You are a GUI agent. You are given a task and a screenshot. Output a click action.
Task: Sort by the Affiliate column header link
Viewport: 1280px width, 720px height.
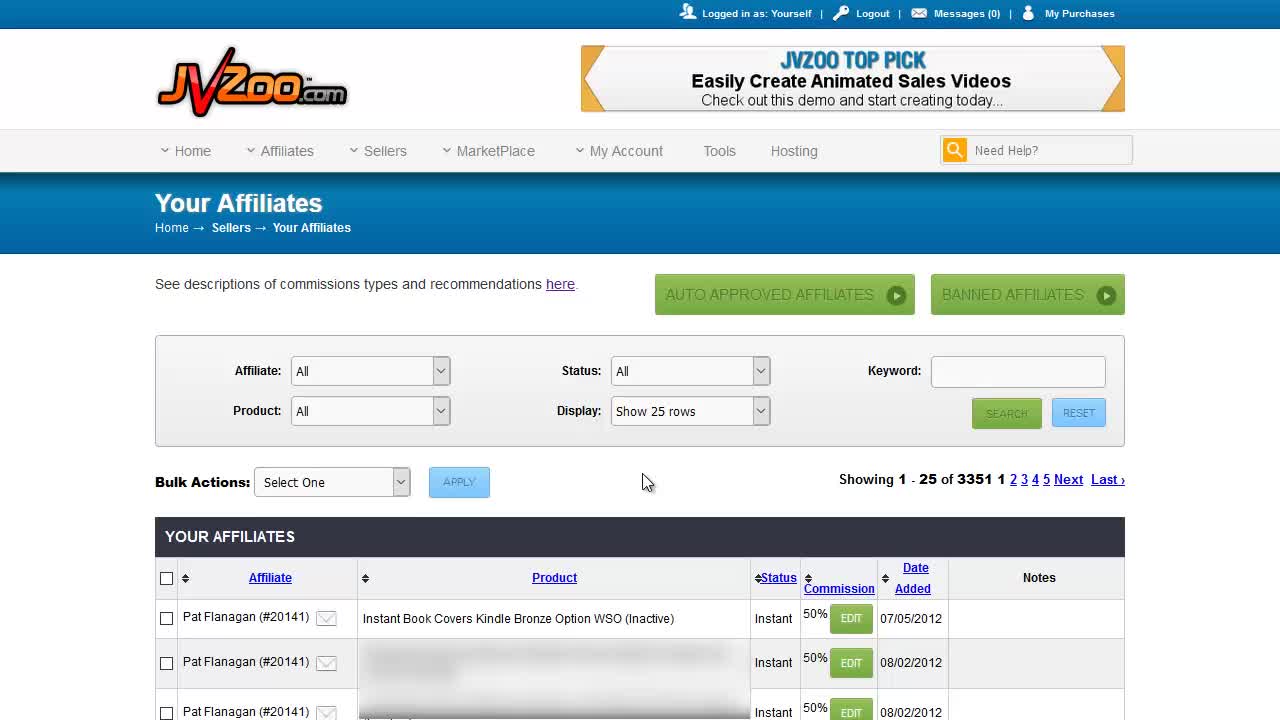point(270,578)
